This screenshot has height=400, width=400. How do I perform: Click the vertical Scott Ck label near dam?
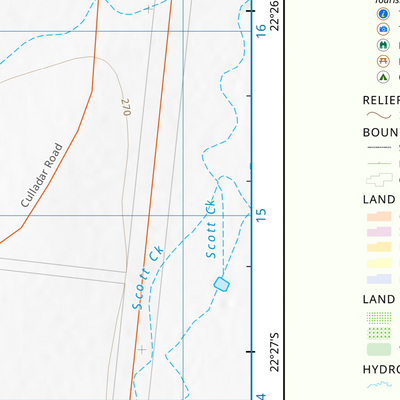(211, 229)
